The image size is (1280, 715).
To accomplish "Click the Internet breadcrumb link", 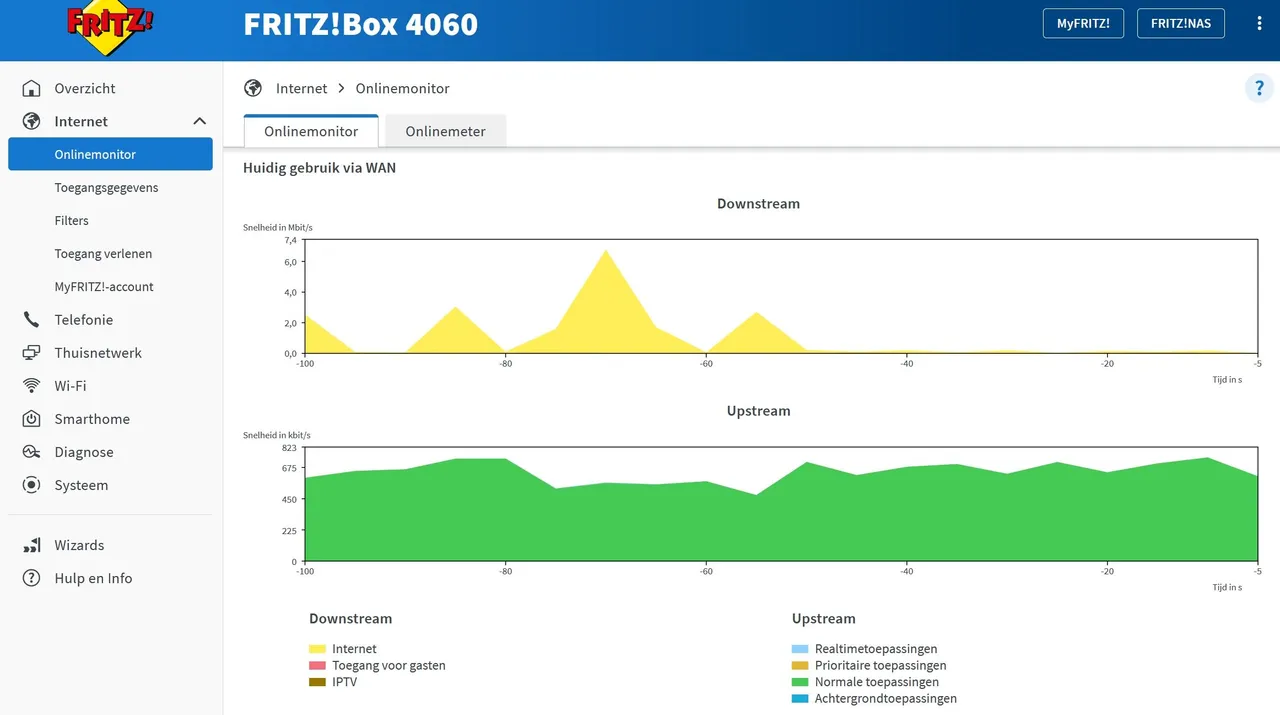I will click(301, 88).
